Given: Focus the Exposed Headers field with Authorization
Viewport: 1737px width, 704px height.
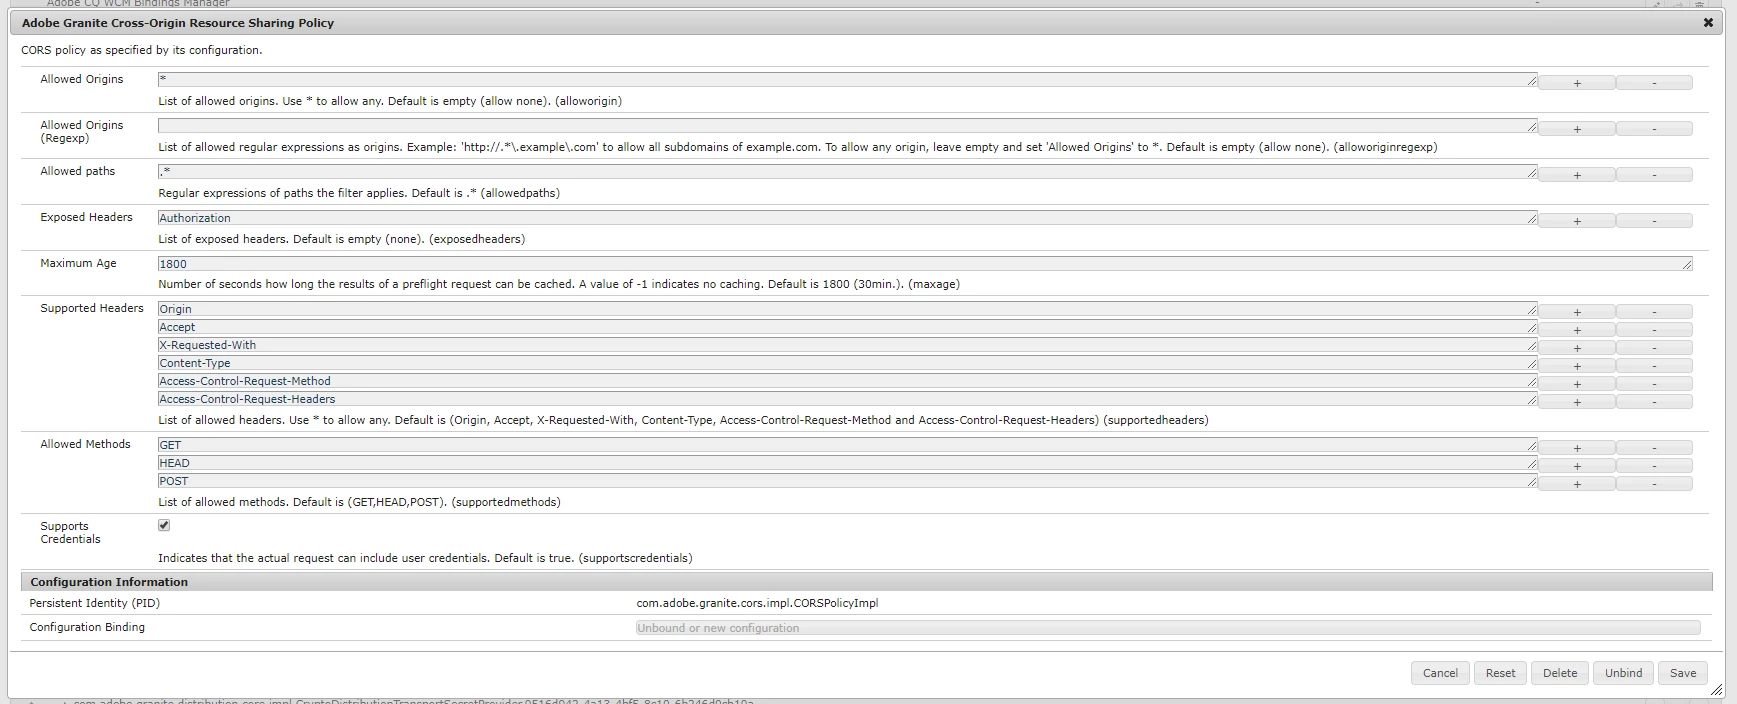Looking at the screenshot, I should click(847, 217).
